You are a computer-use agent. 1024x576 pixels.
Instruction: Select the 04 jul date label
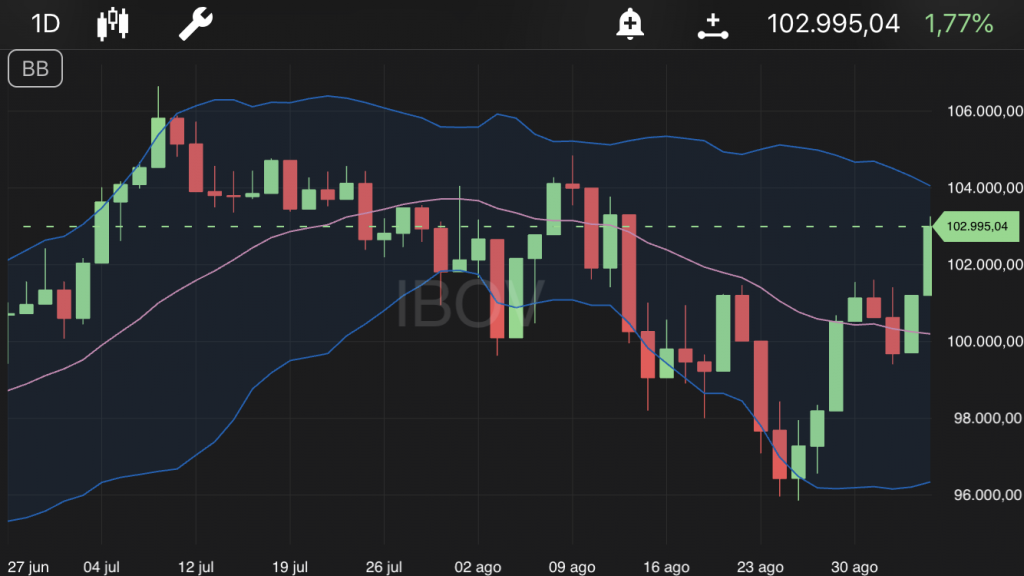(x=101, y=567)
